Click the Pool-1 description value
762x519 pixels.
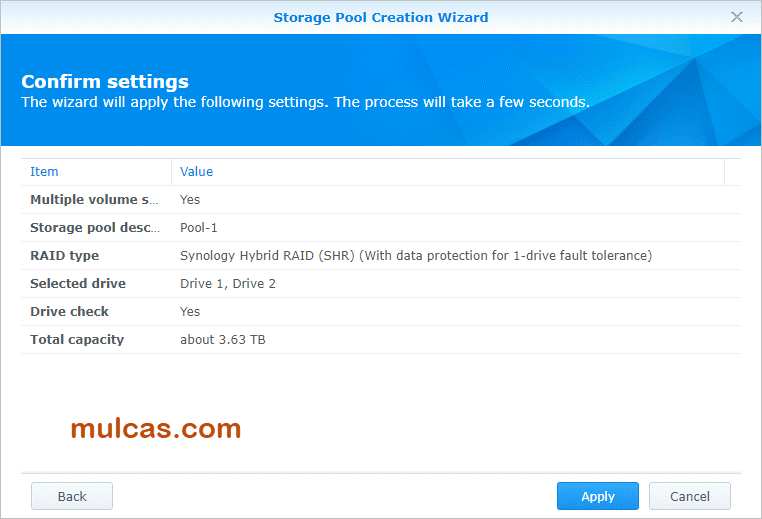(x=199, y=228)
